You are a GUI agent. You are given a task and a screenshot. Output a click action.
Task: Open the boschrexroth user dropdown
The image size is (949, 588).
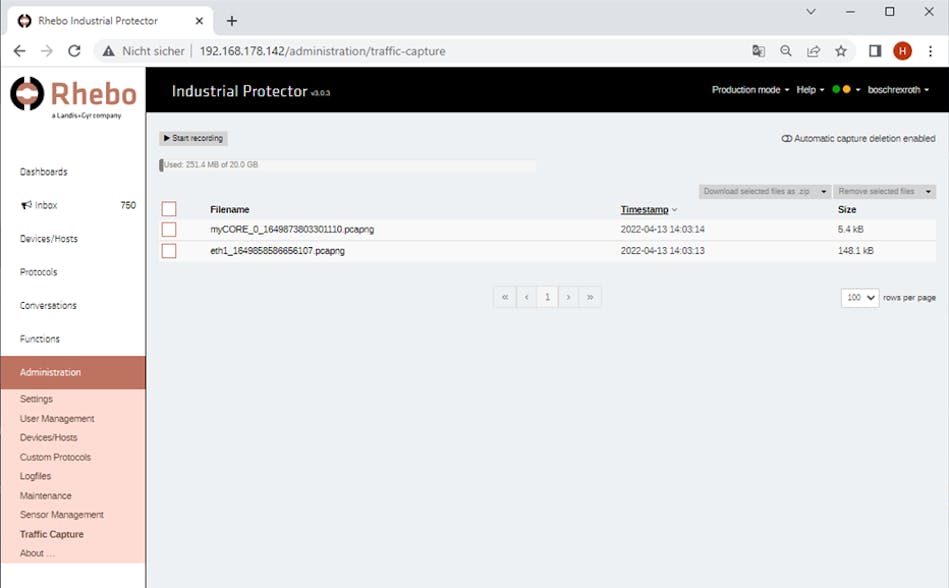pos(898,90)
